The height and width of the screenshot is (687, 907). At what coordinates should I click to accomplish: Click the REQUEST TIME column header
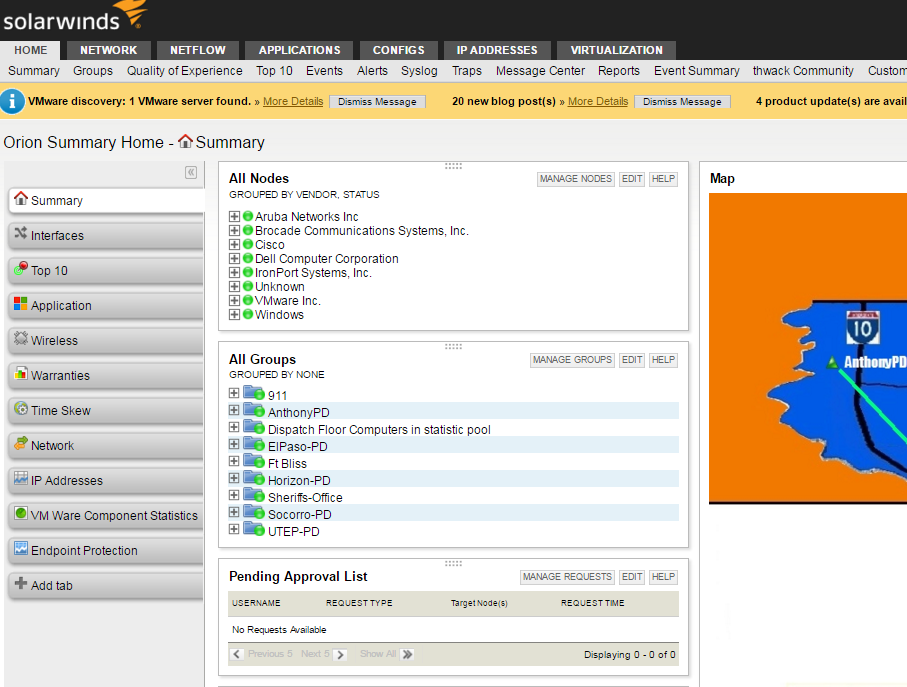coord(592,603)
